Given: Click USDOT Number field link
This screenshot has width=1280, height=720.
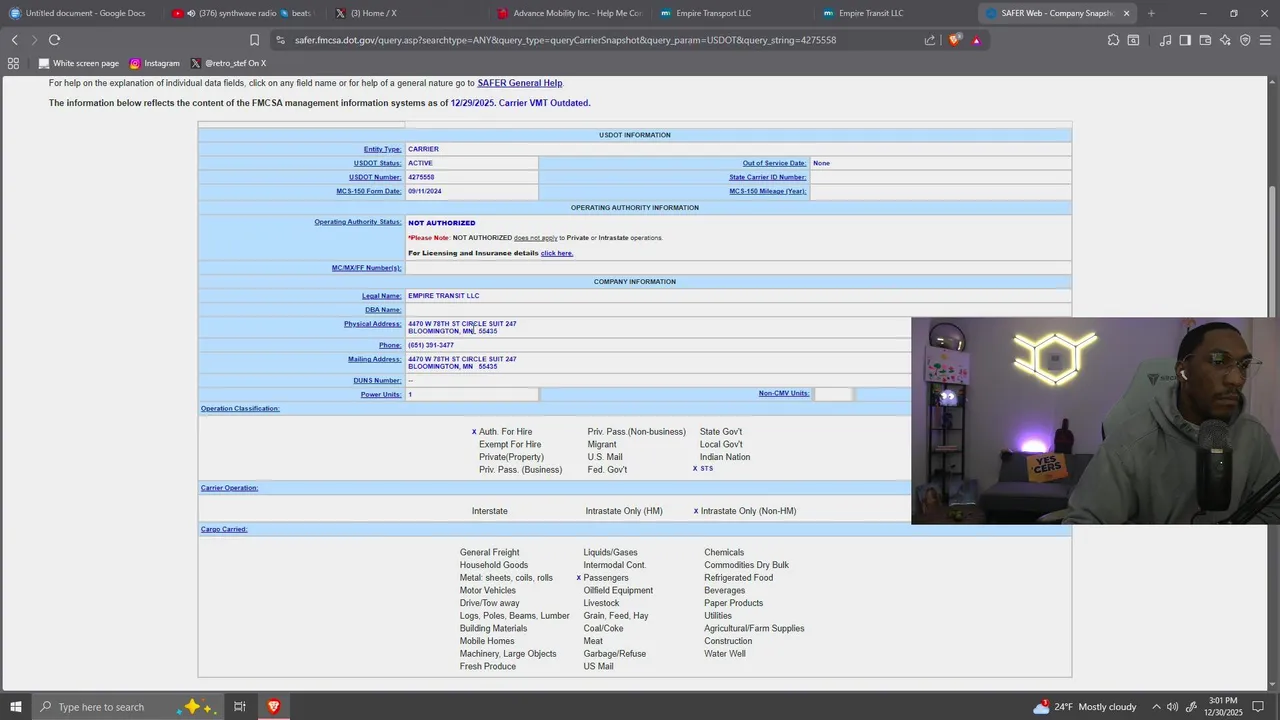Looking at the screenshot, I should [375, 177].
